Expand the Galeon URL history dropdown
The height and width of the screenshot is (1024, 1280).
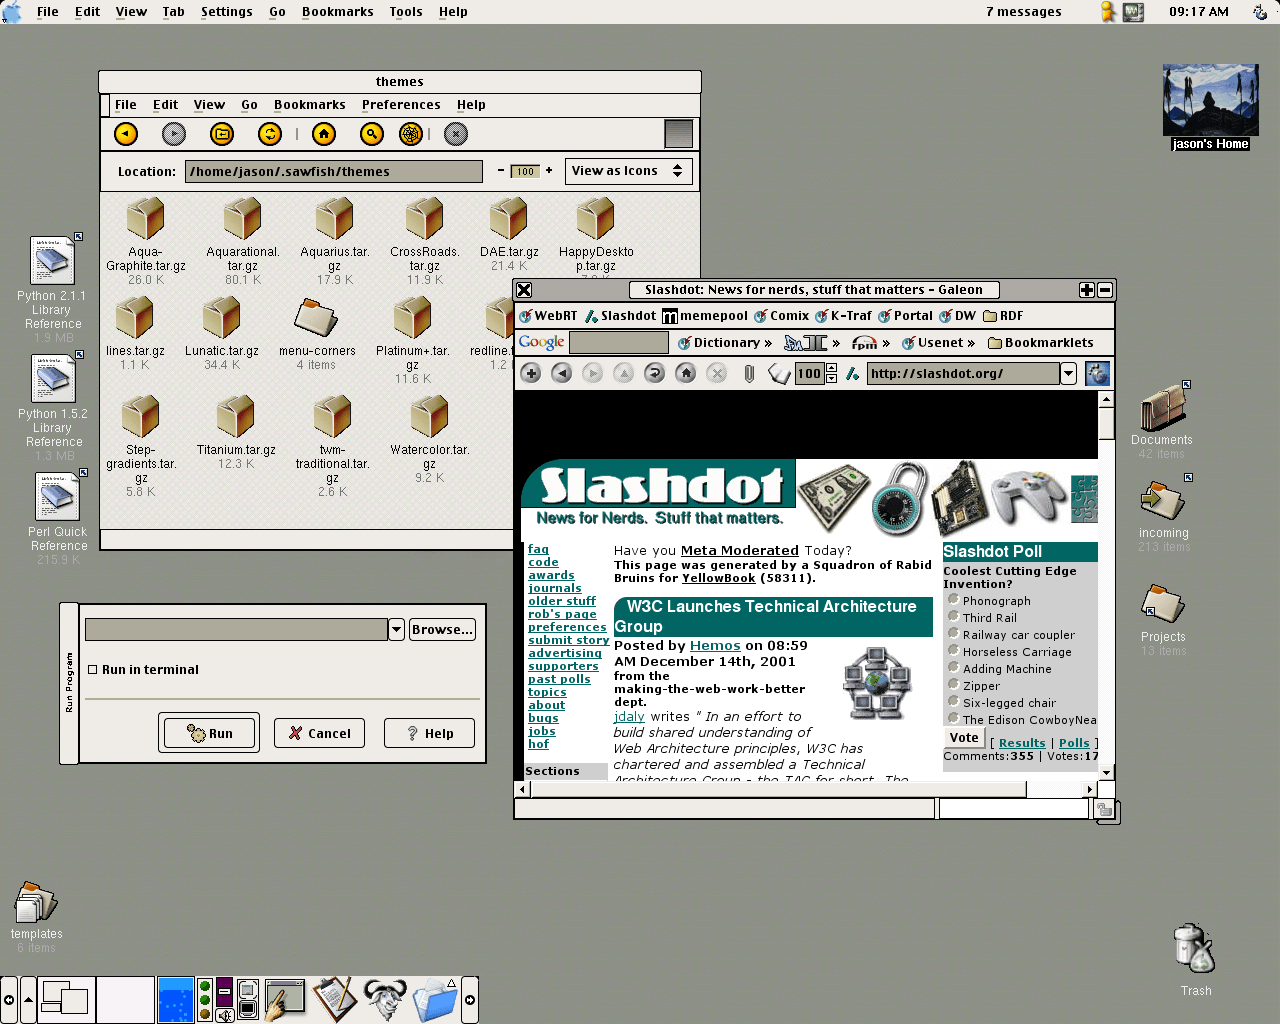(x=1068, y=373)
